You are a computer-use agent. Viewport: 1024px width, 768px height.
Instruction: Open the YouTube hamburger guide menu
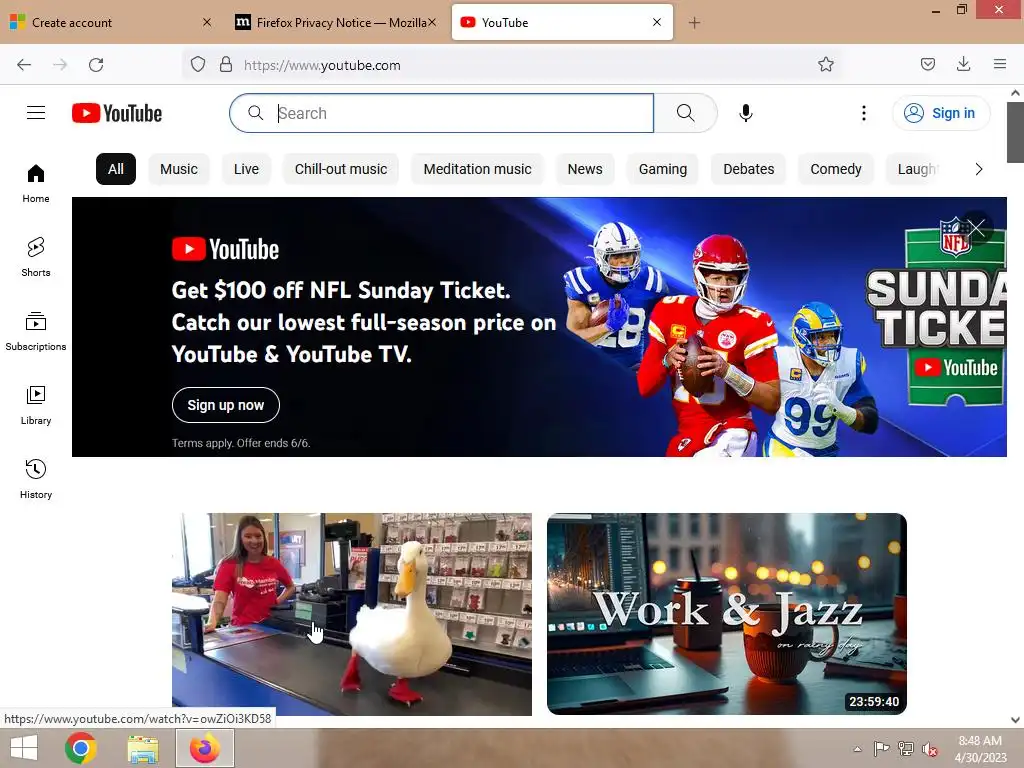point(36,113)
